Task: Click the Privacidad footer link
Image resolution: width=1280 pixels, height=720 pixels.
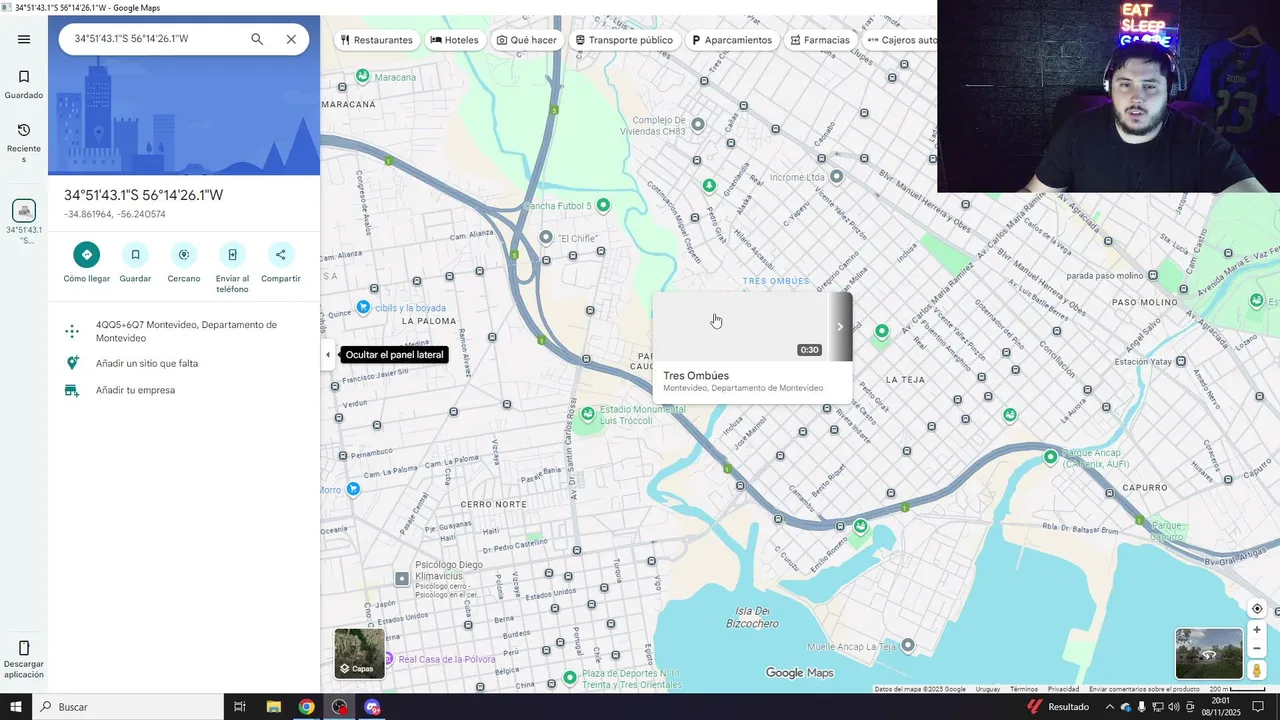Action: pyautogui.click(x=1063, y=689)
